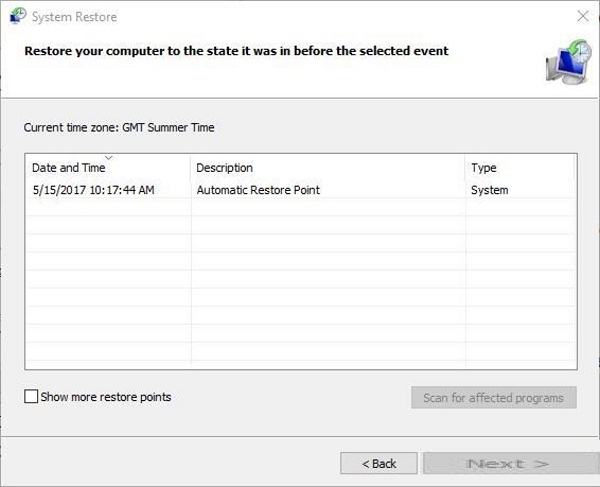Sort by the Date and Time column

[x=68, y=168]
